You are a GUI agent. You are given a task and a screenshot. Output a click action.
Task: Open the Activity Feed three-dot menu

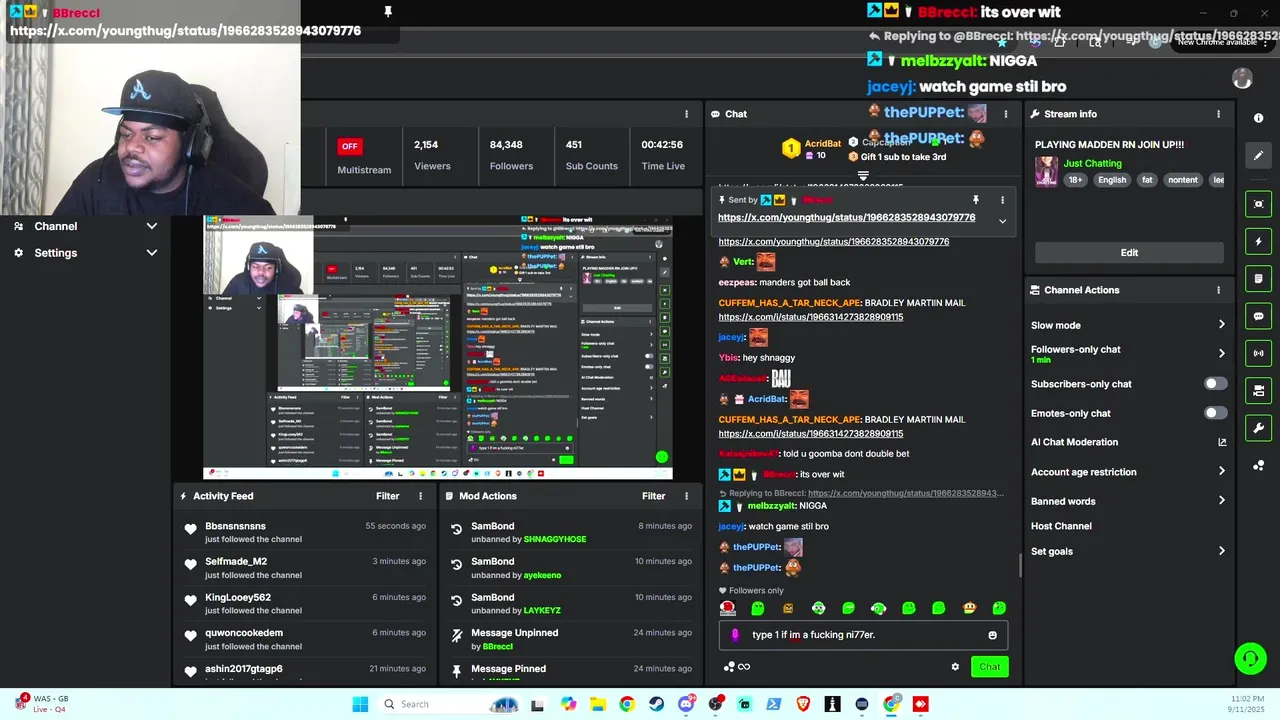[420, 496]
